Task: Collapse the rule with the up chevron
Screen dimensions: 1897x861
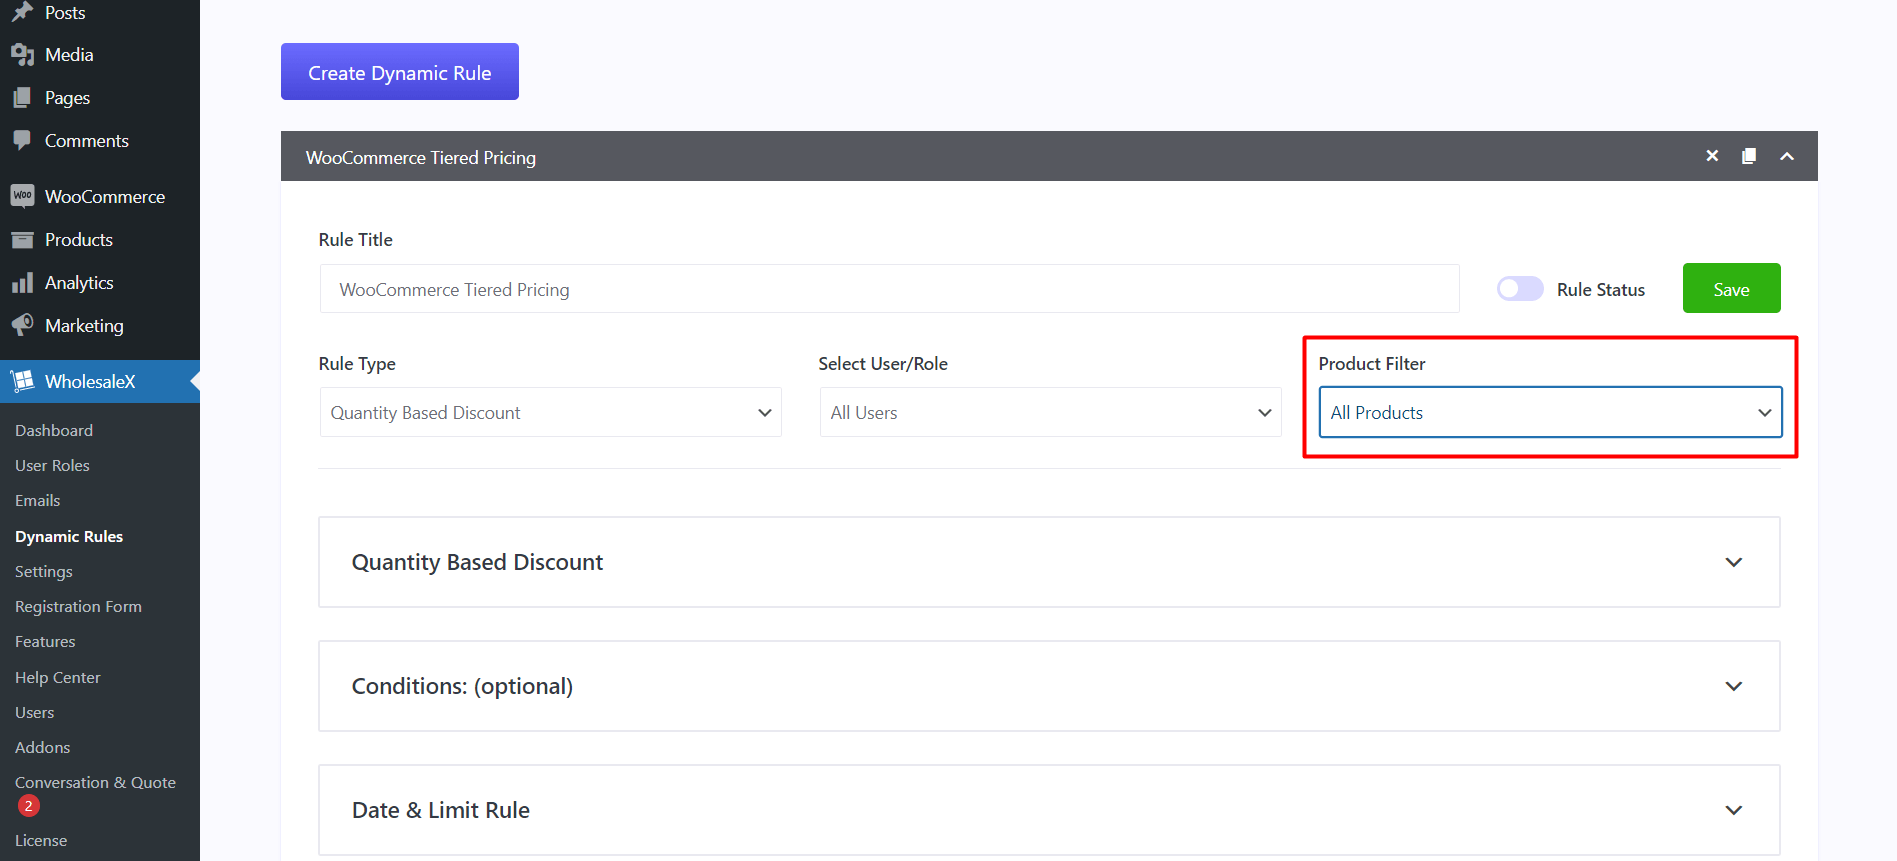Action: [1787, 156]
